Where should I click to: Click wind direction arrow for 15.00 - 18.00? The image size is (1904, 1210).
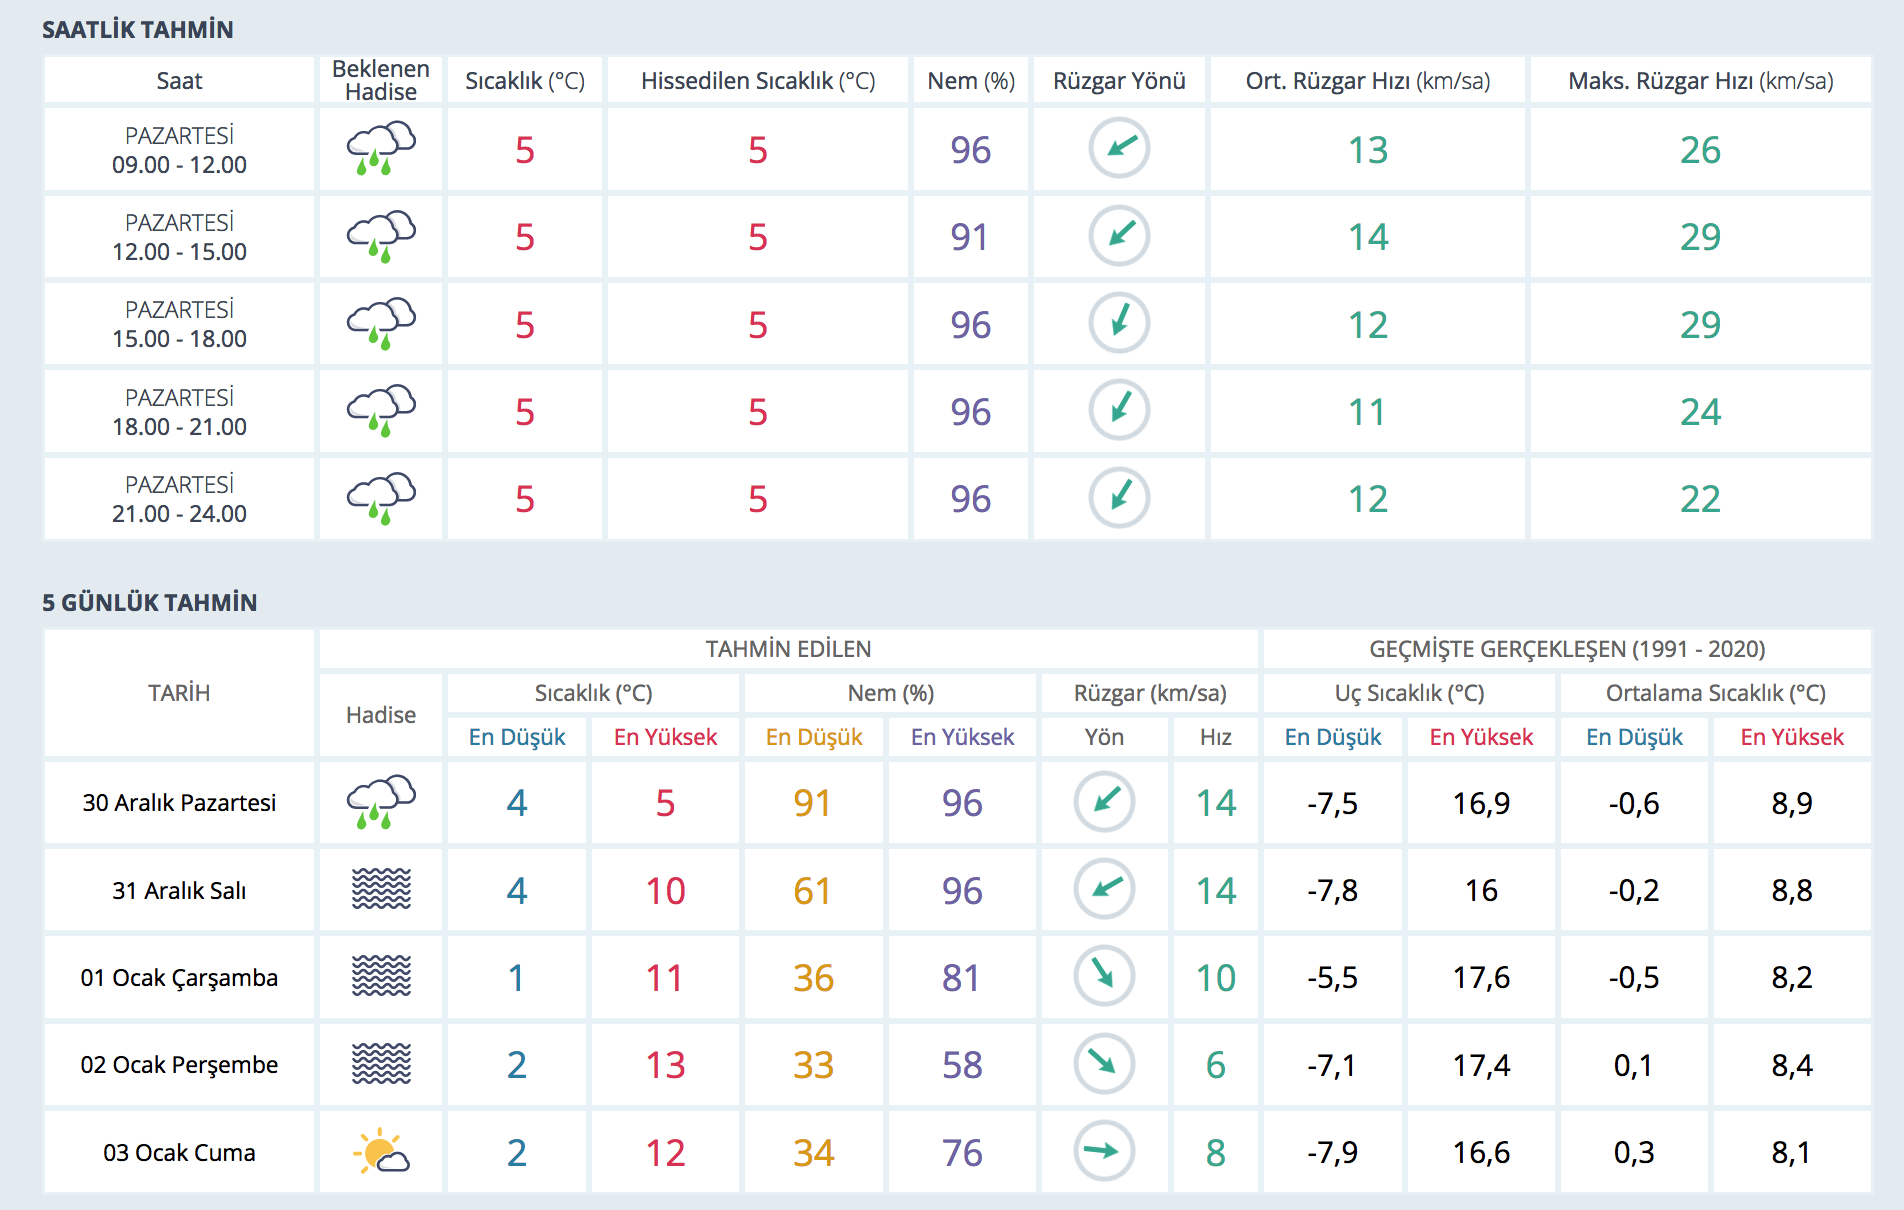point(1119,323)
